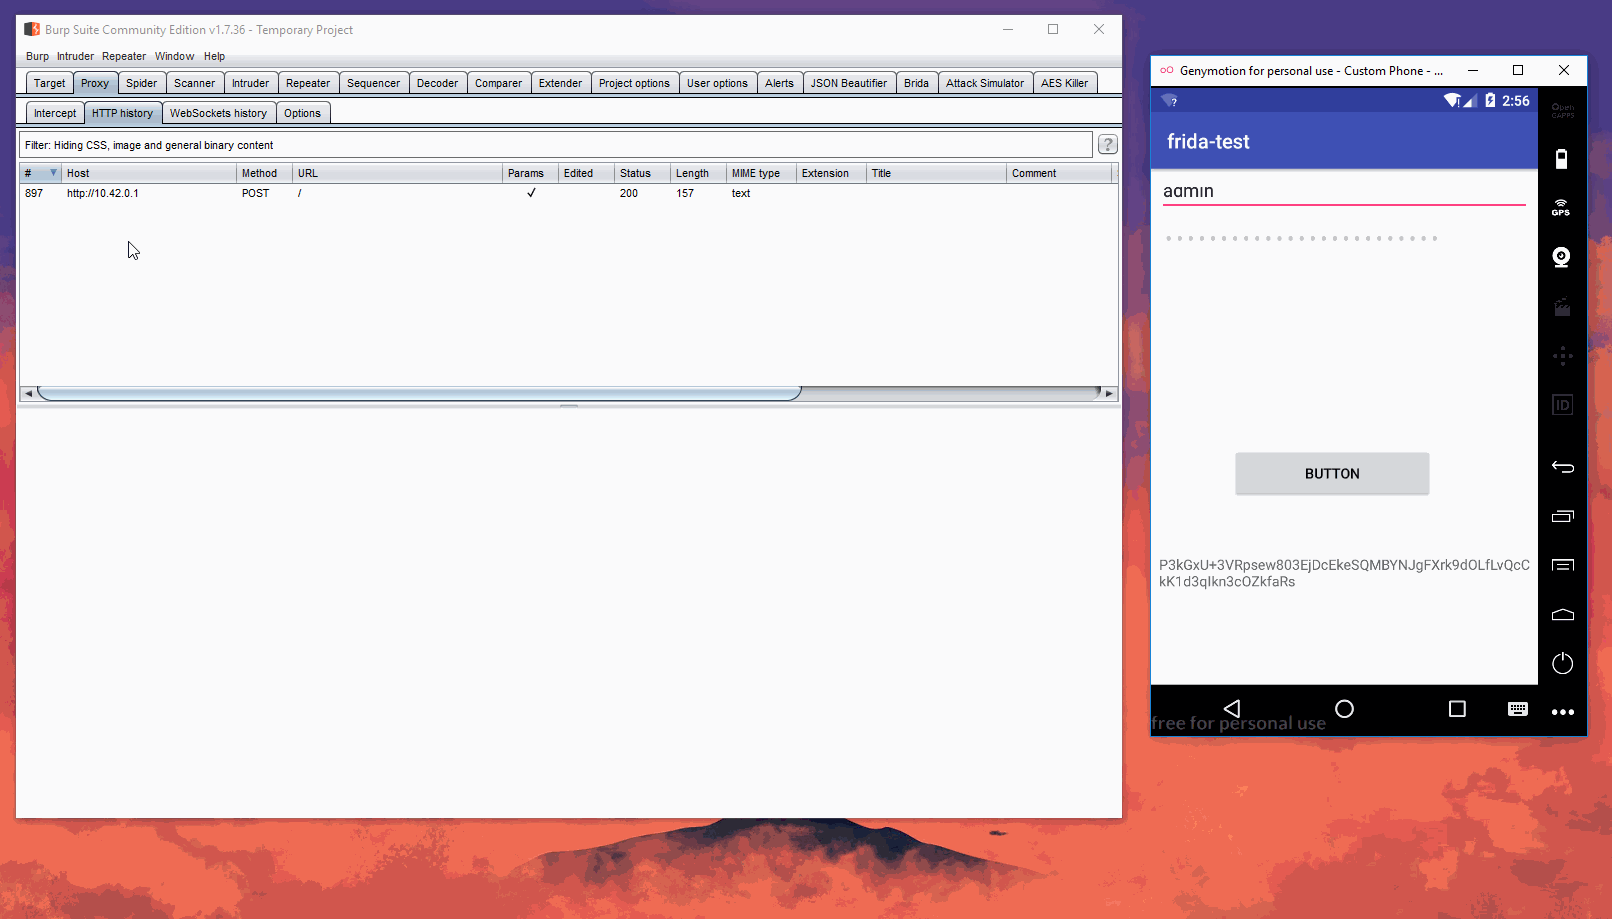The width and height of the screenshot is (1612, 919).
Task: Open the JSON Beautifier tab
Action: 848,83
